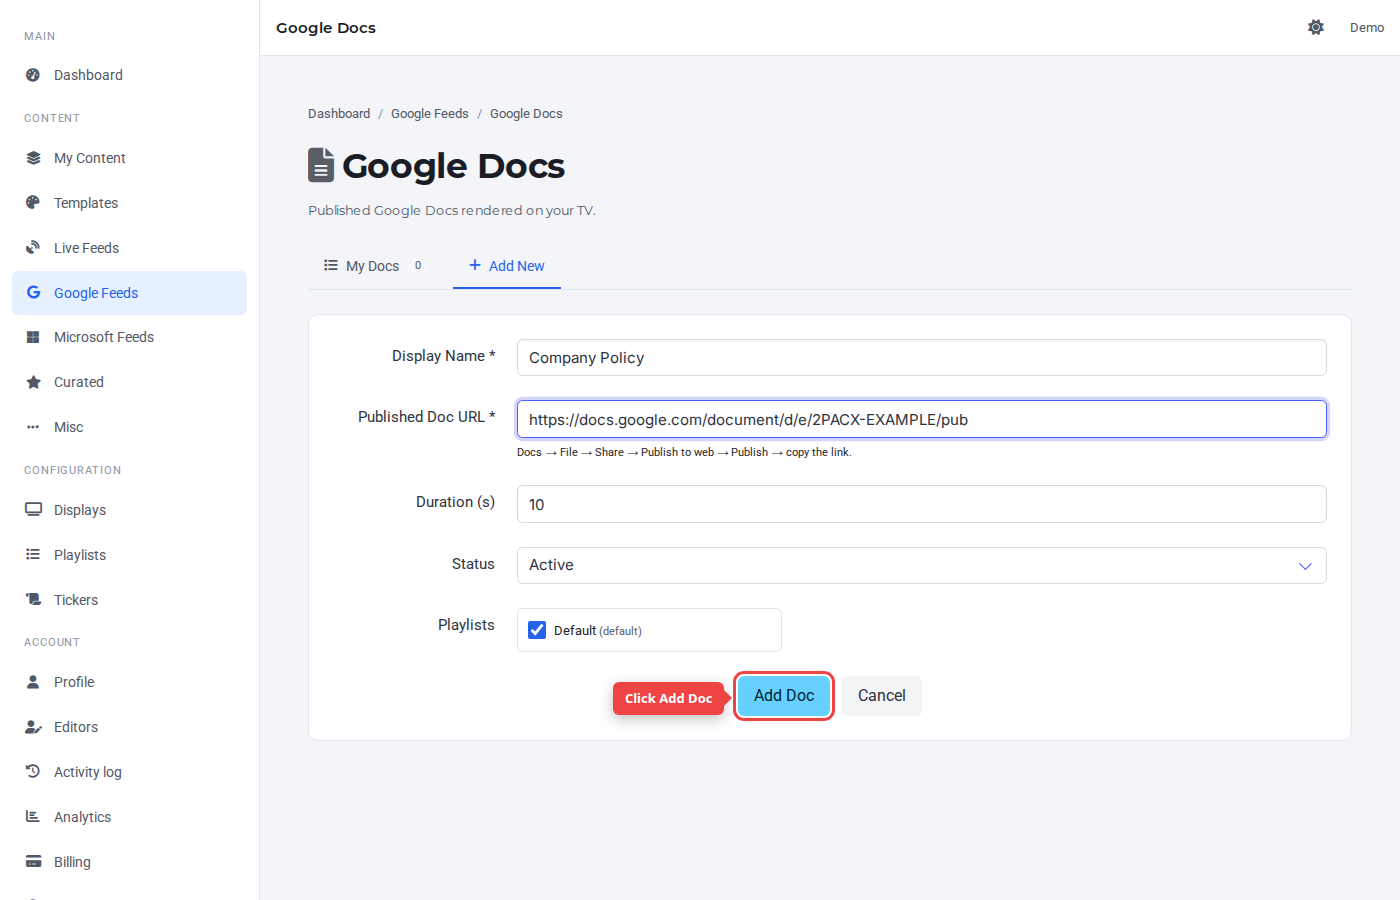The width and height of the screenshot is (1400, 900).
Task: Click the Microsoft Feeds windows icon
Action: (33, 337)
